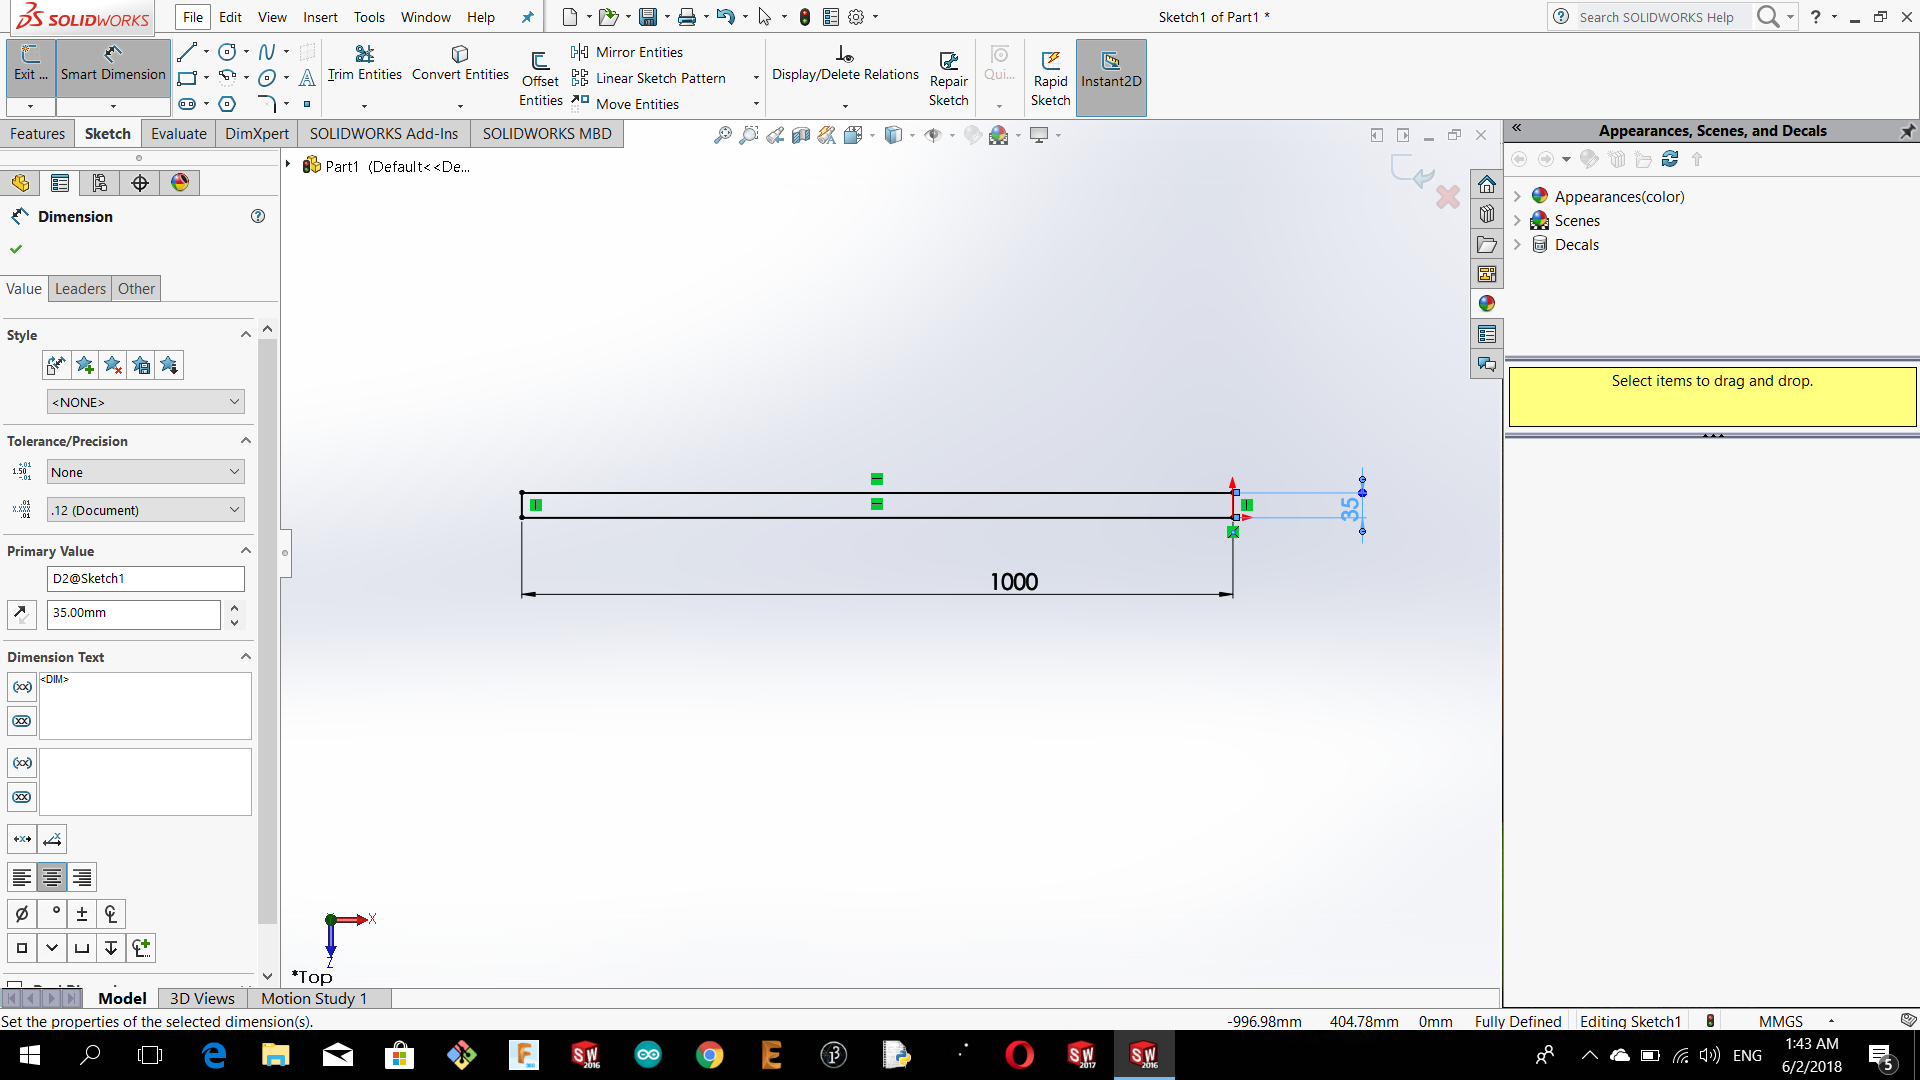Toggle the Smart Dimension tool off
This screenshot has height=1080, width=1920.
click(x=113, y=66)
